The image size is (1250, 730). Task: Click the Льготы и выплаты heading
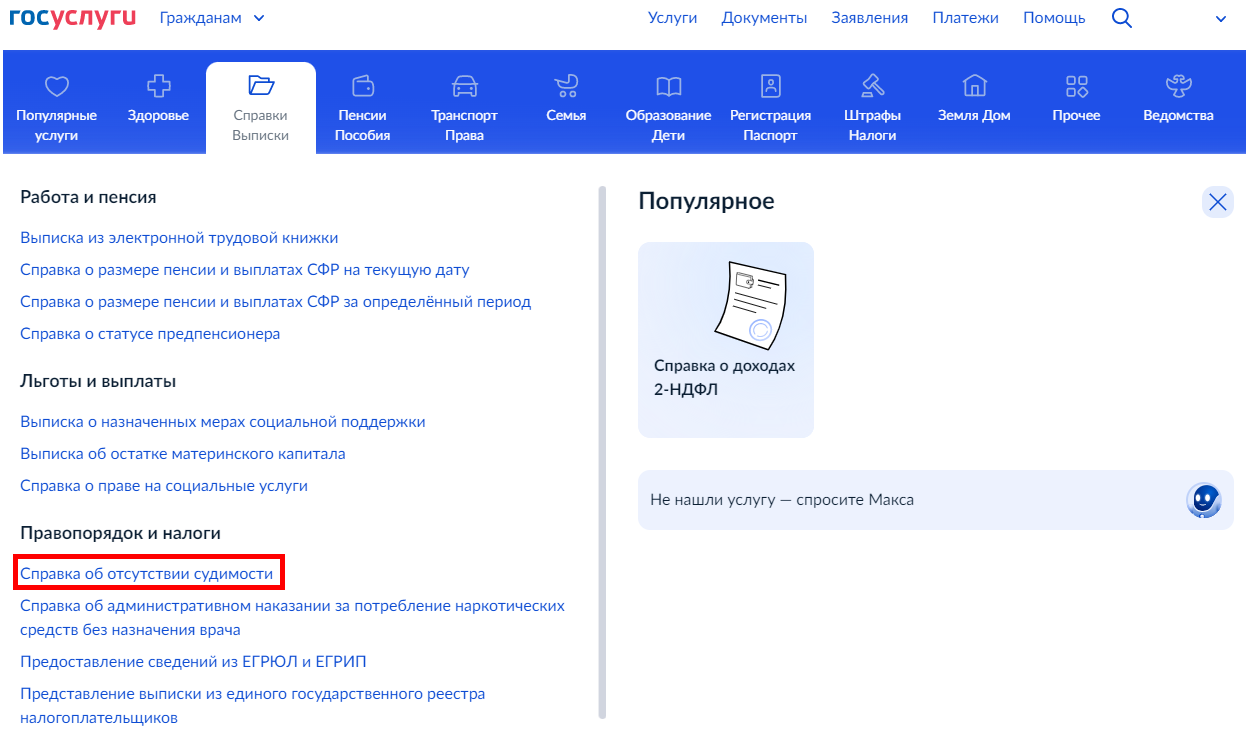click(98, 382)
